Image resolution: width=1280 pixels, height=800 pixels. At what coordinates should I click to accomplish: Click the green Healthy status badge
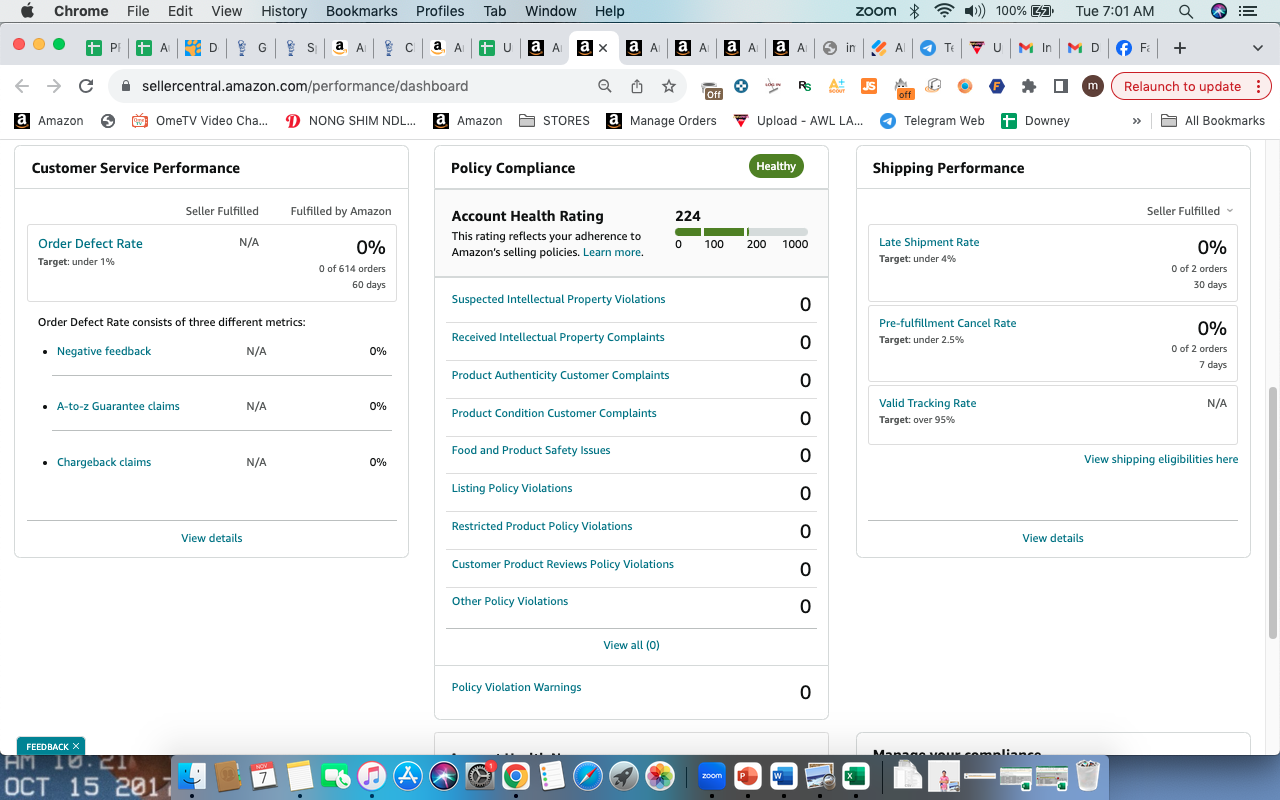[x=776, y=167]
